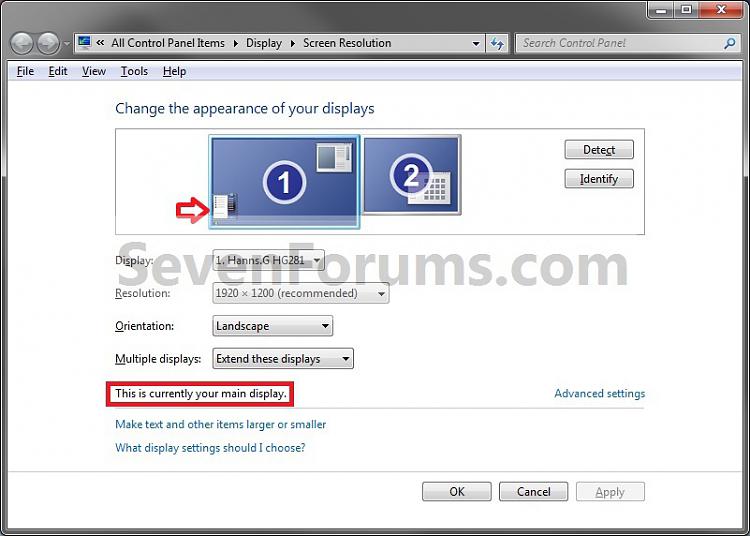Open What display settings should I choose link
750x536 pixels.
pos(210,448)
